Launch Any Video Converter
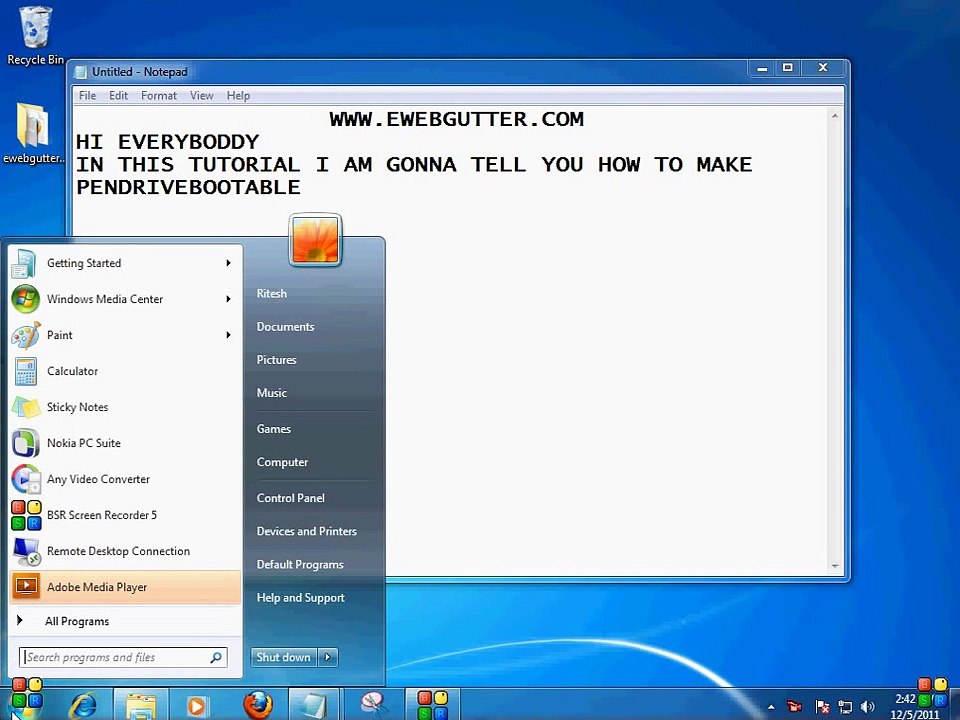The width and height of the screenshot is (960, 720). click(126, 479)
